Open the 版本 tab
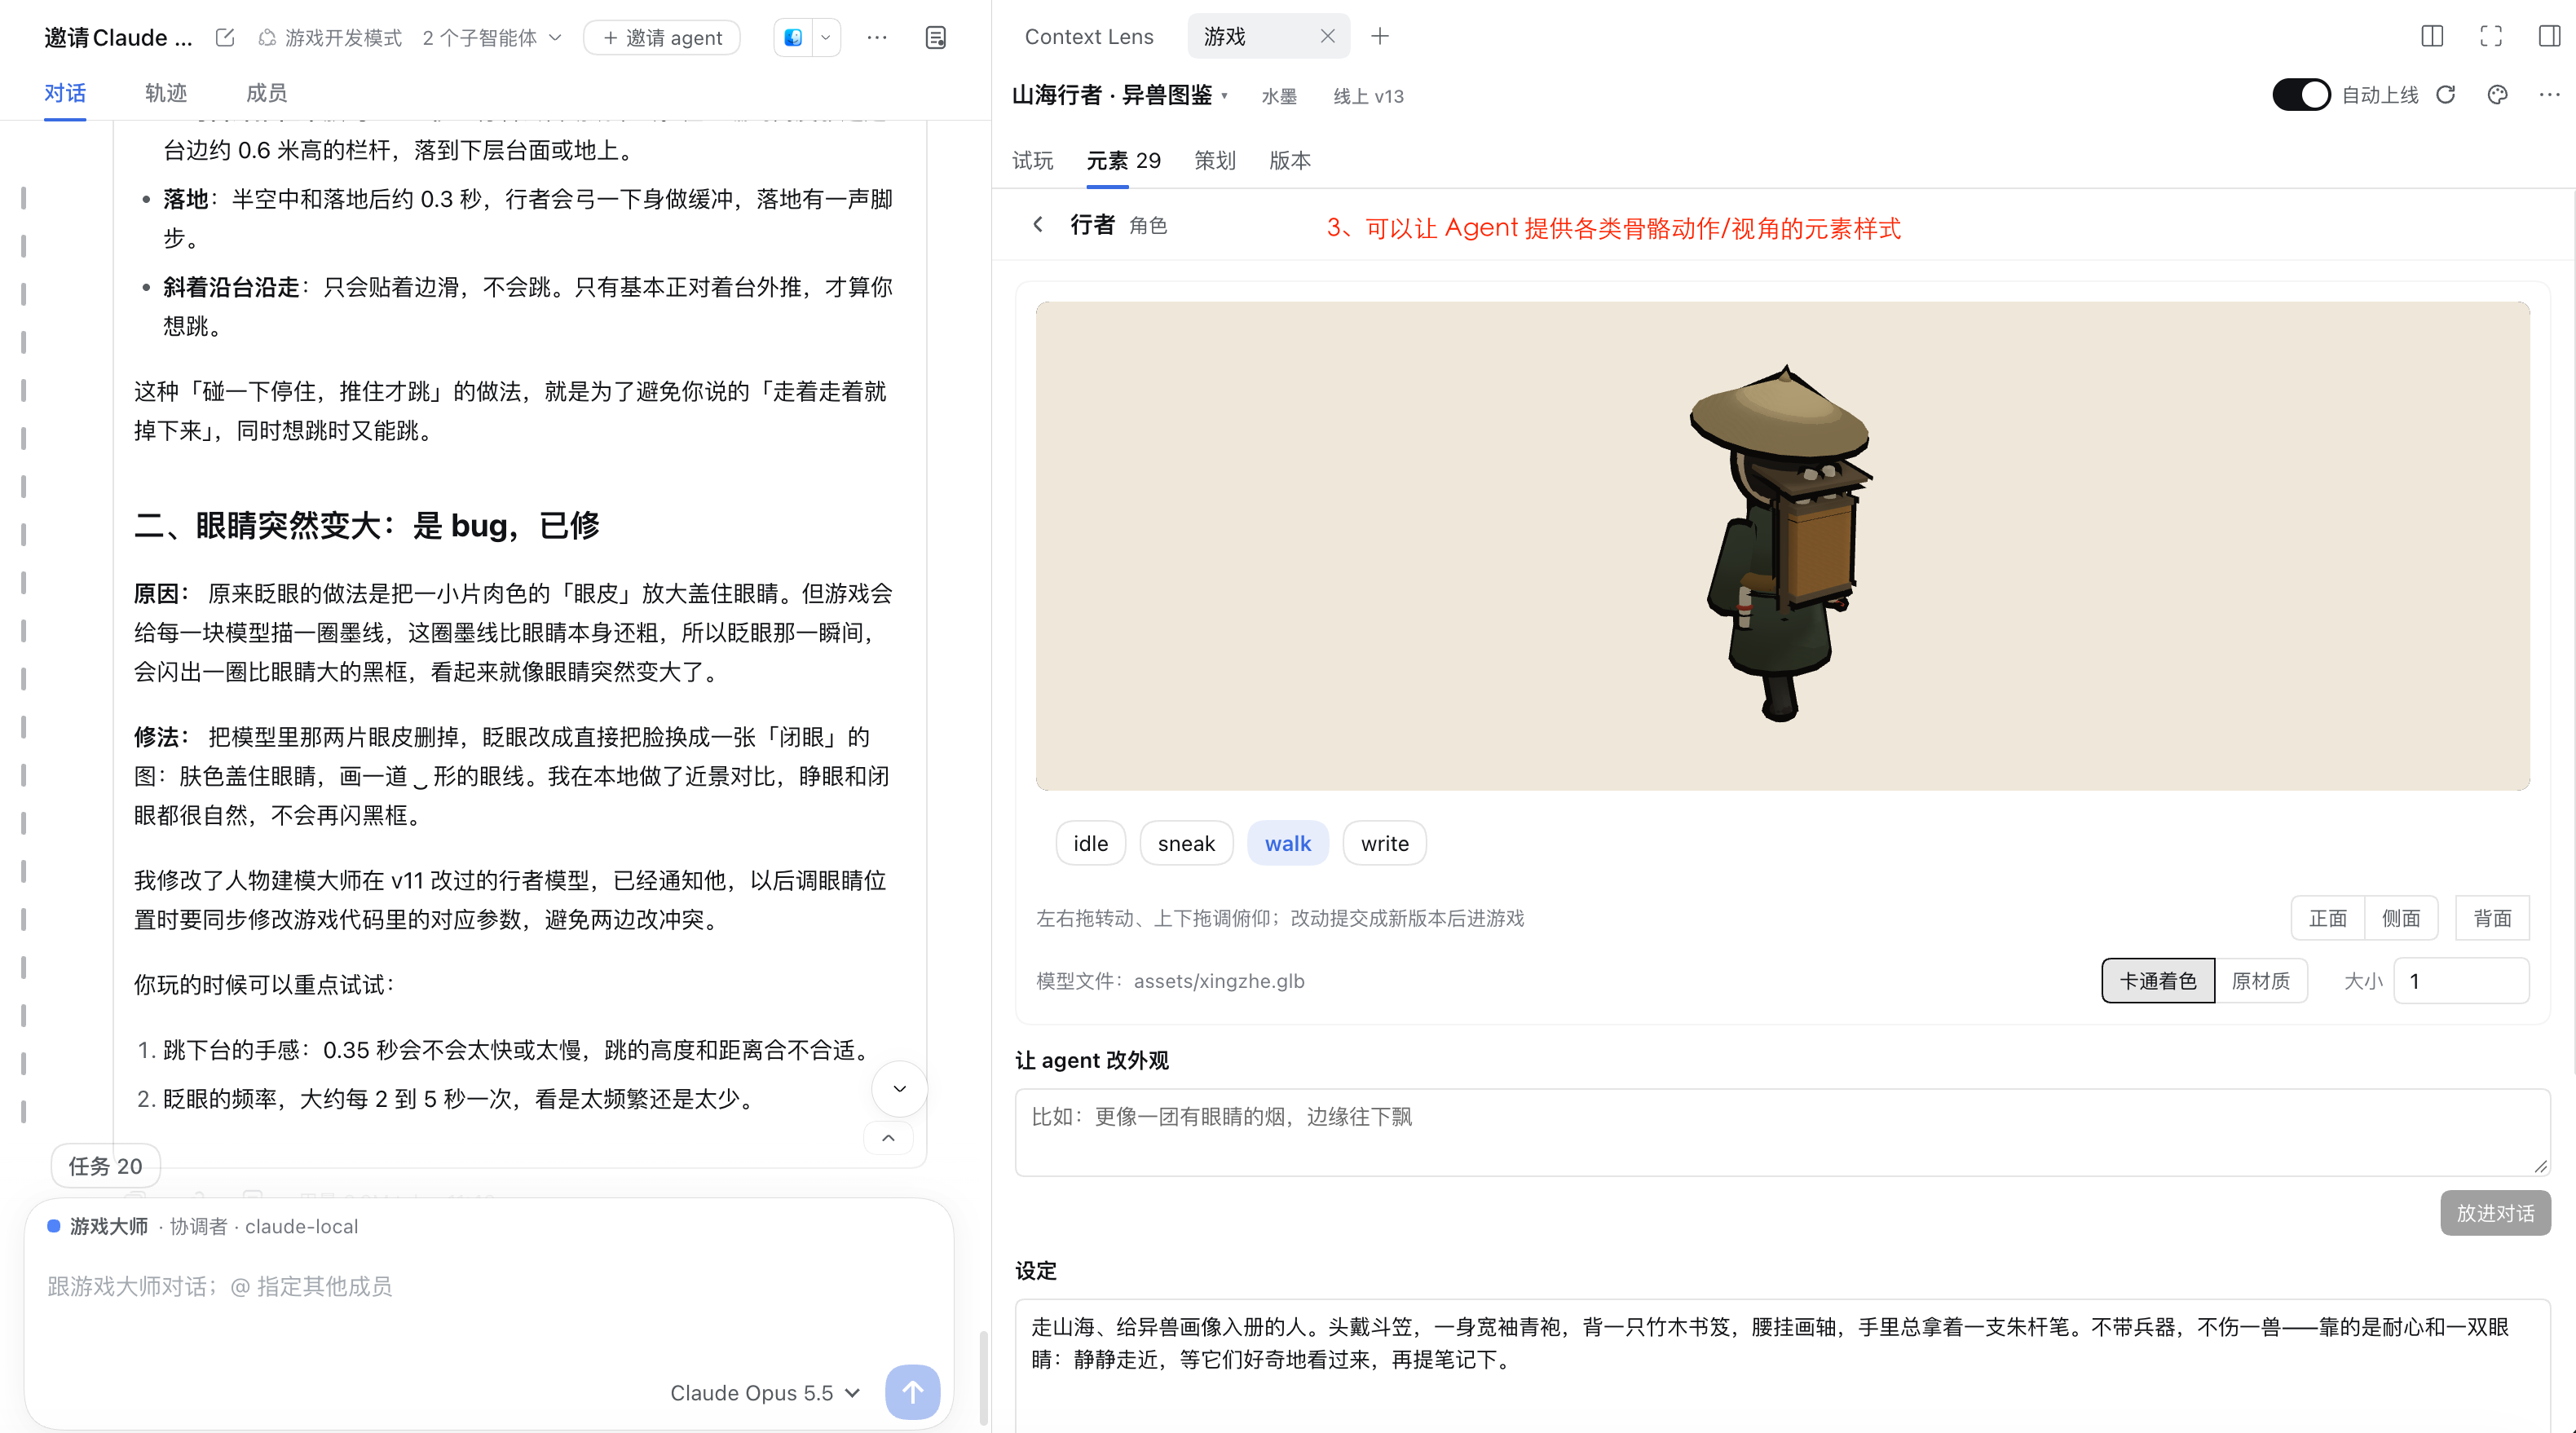This screenshot has width=2576, height=1433. coord(1289,160)
